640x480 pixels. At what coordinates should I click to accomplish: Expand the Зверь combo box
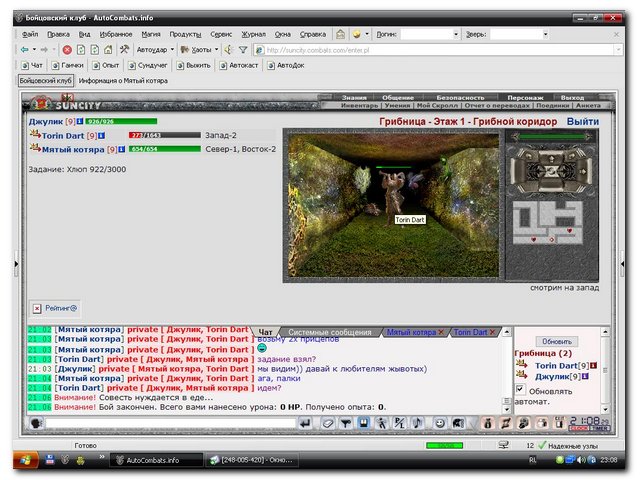545,34
